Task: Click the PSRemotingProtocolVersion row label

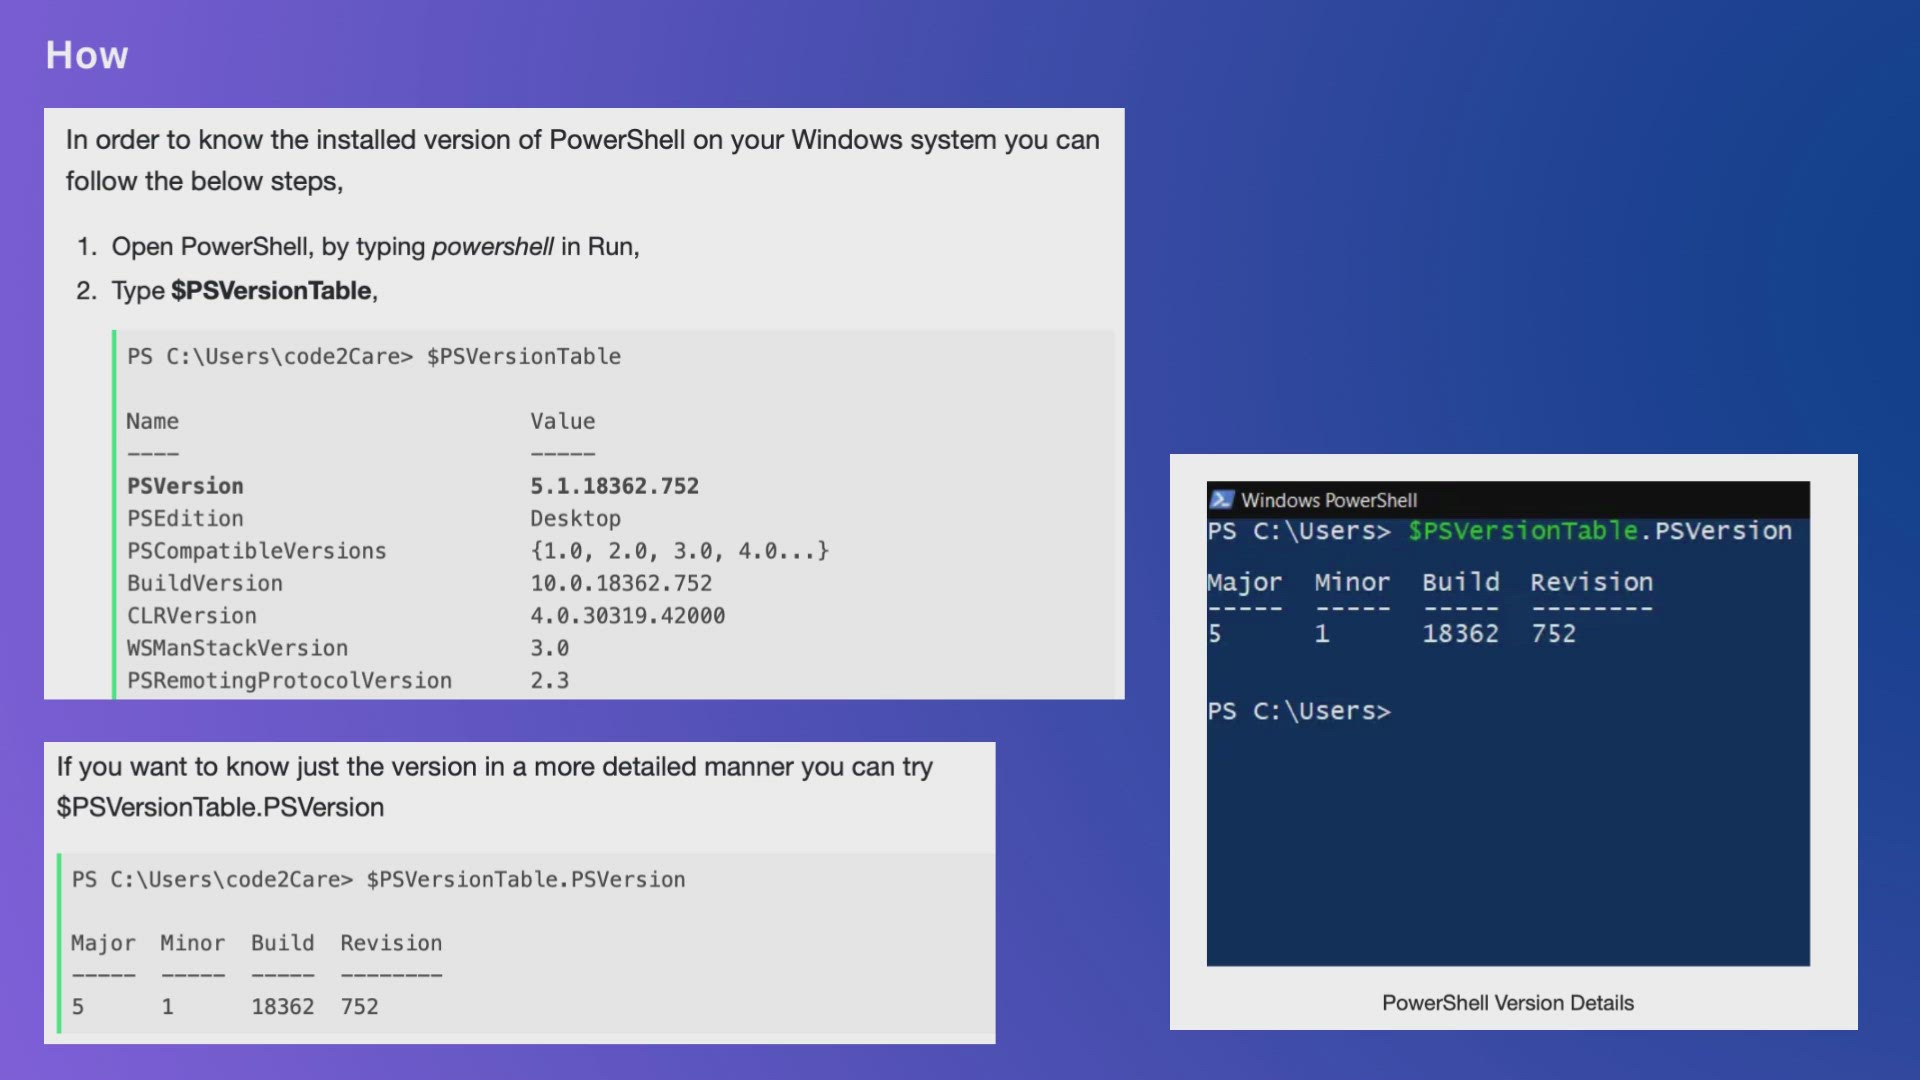Action: (289, 681)
